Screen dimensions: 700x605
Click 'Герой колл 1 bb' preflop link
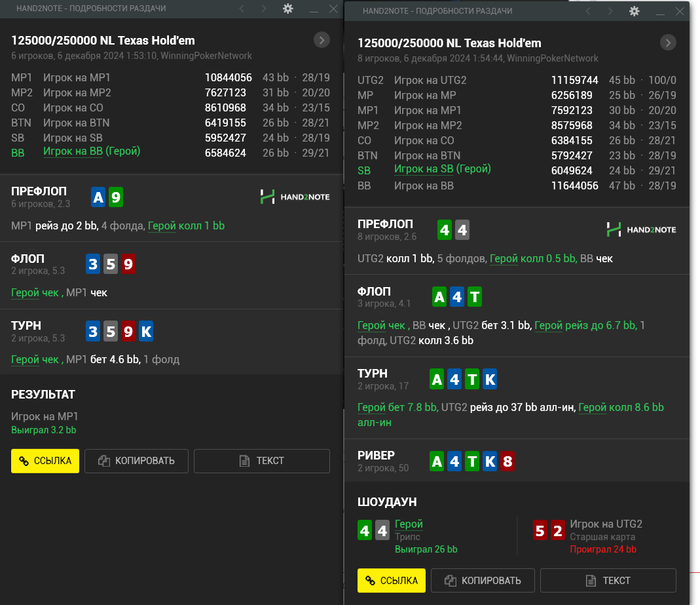[x=186, y=226]
